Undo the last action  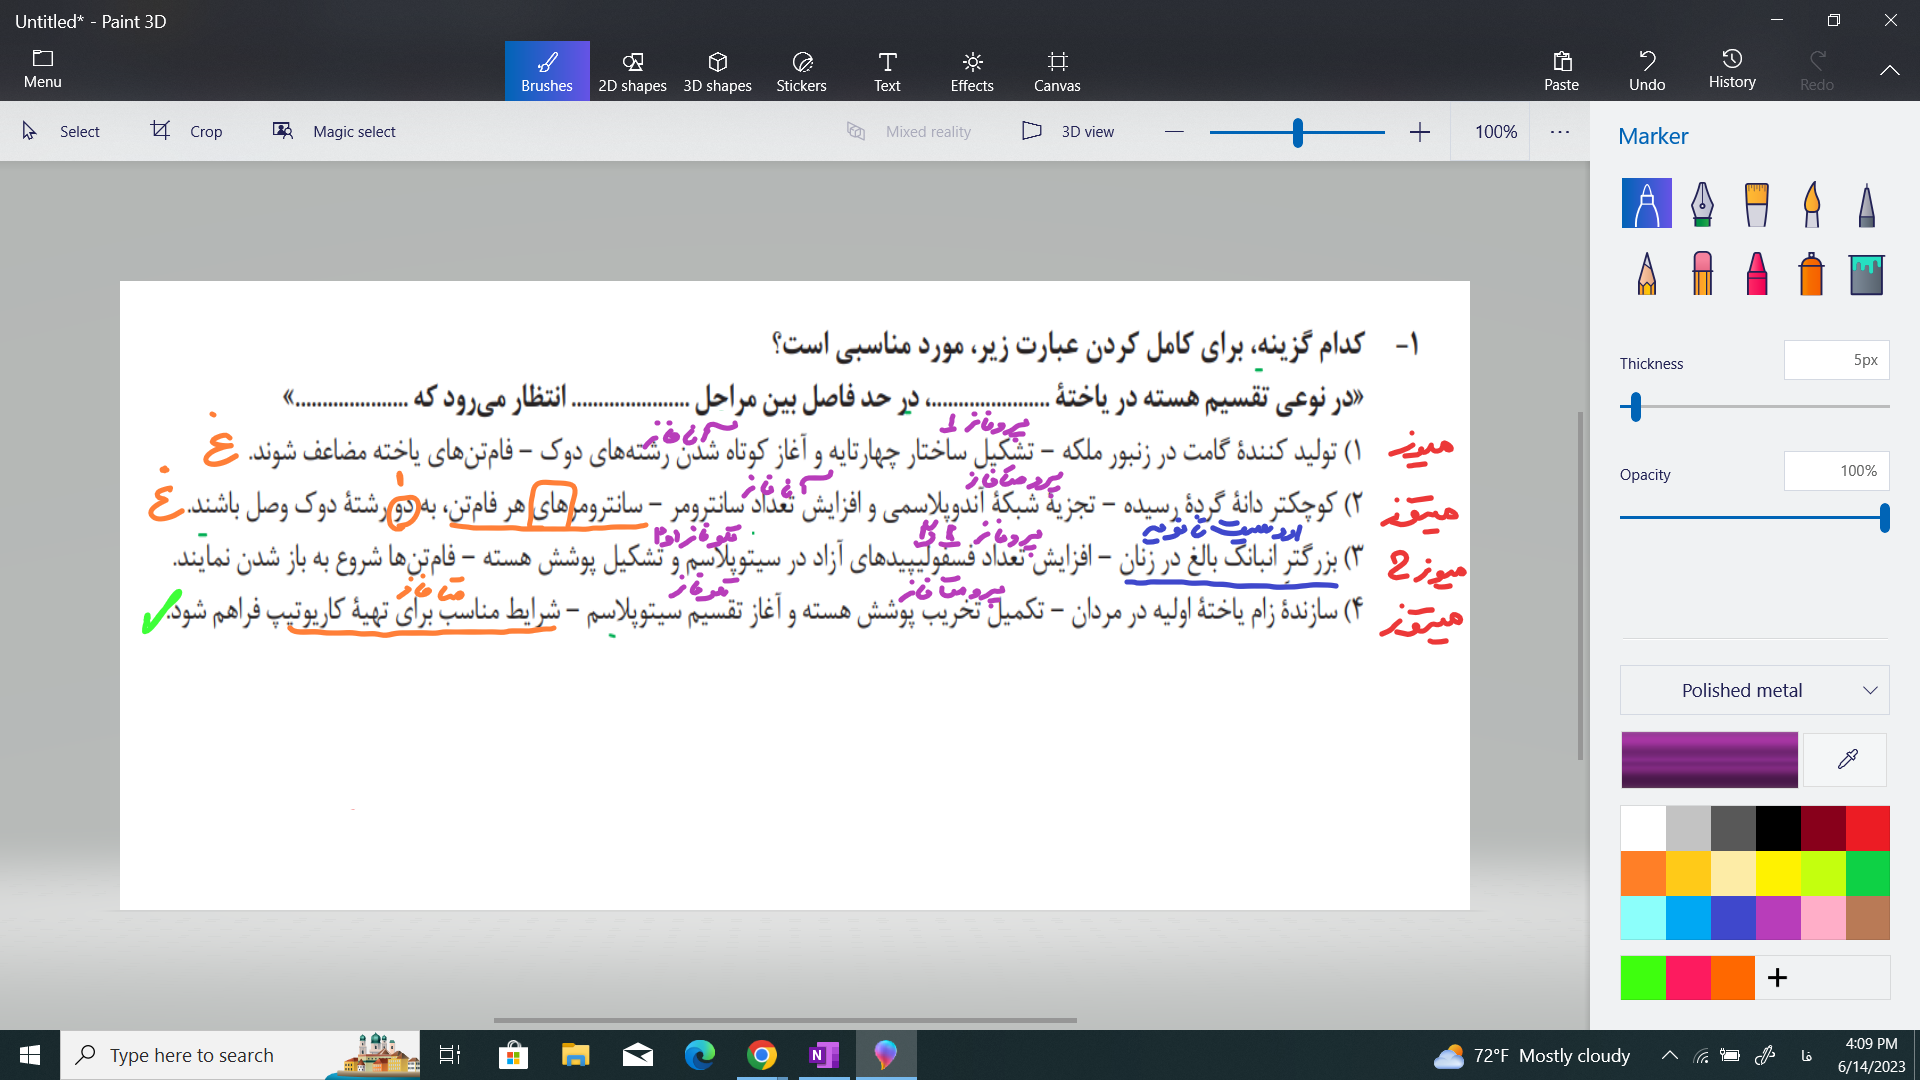(x=1647, y=71)
